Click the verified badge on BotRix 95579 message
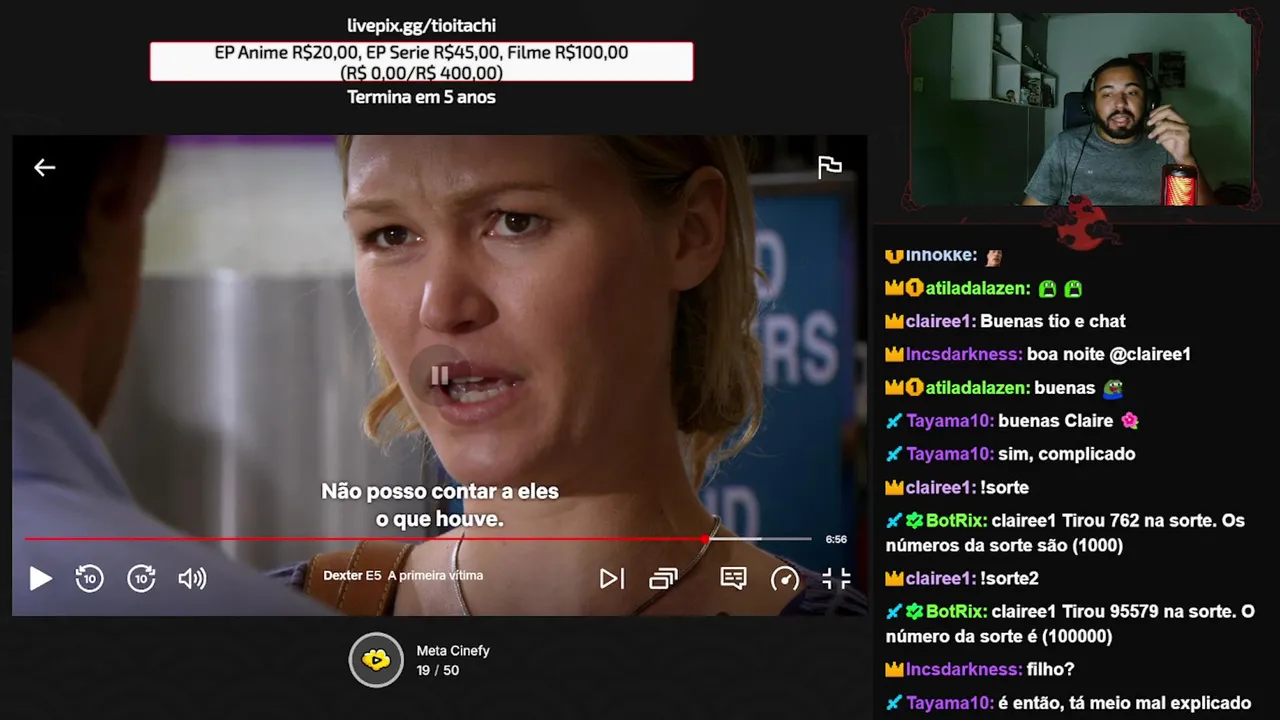This screenshot has height=720, width=1280. click(x=914, y=611)
